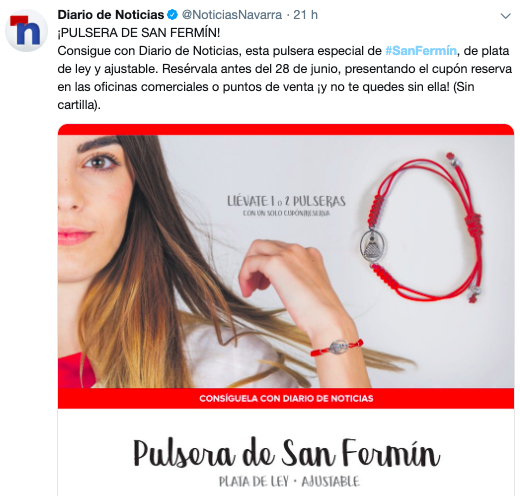Click the LLÉVATE 1 o 2 PULSERAS text
The height and width of the screenshot is (496, 520).
[x=286, y=201]
